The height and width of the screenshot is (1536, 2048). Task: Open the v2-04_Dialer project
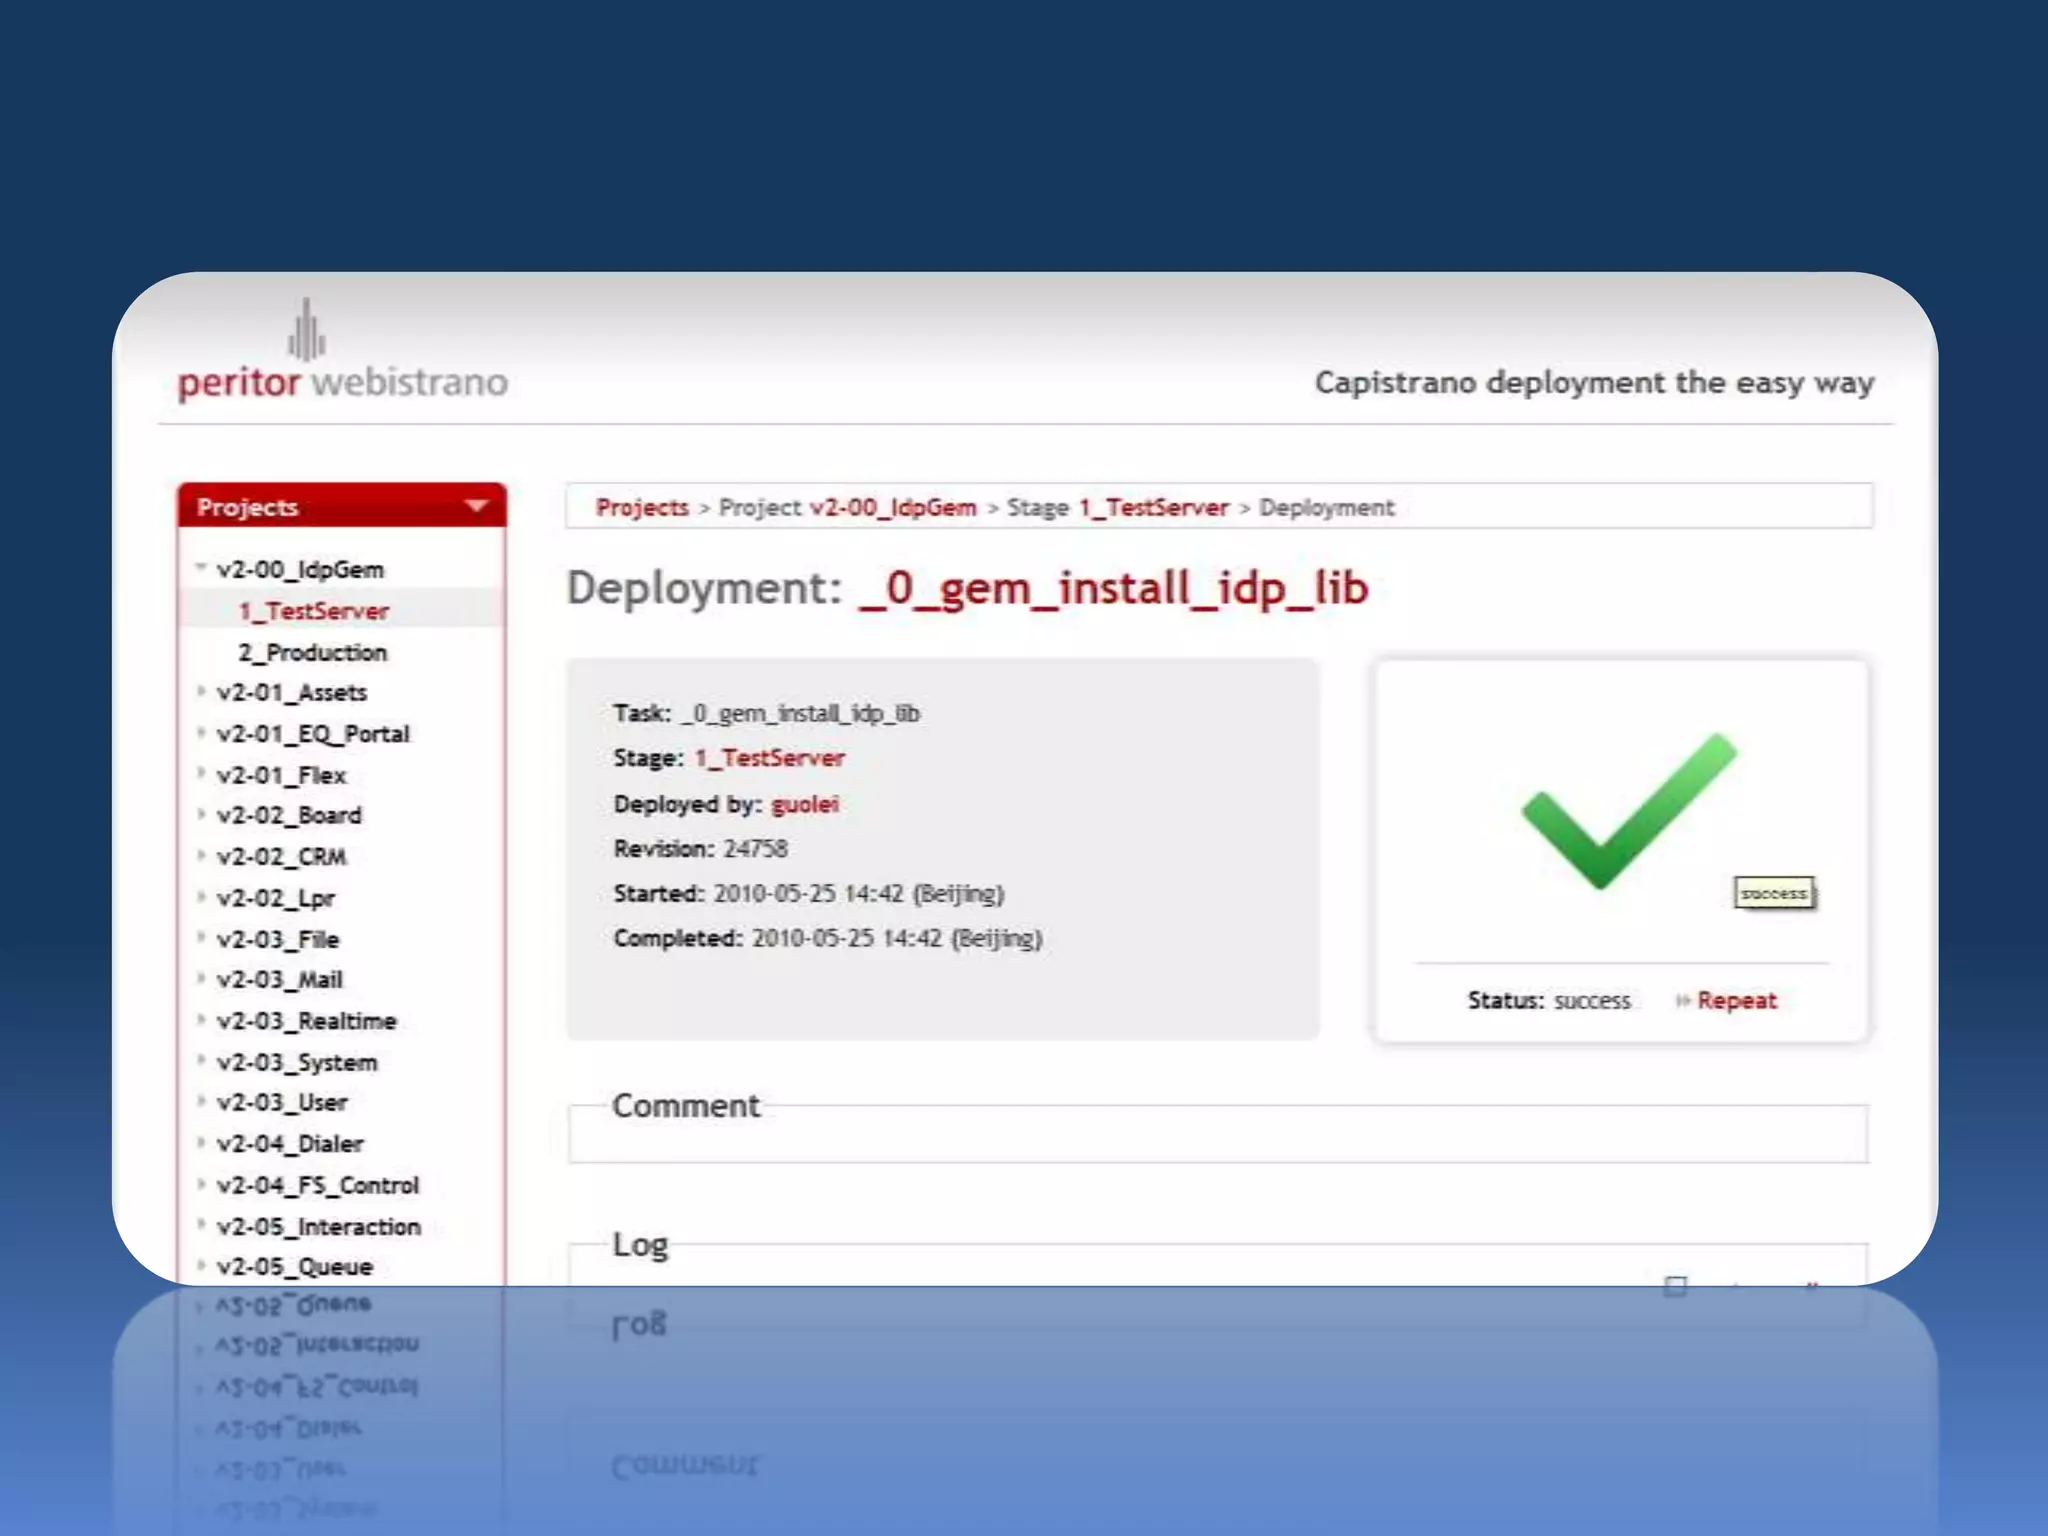coord(290,1143)
